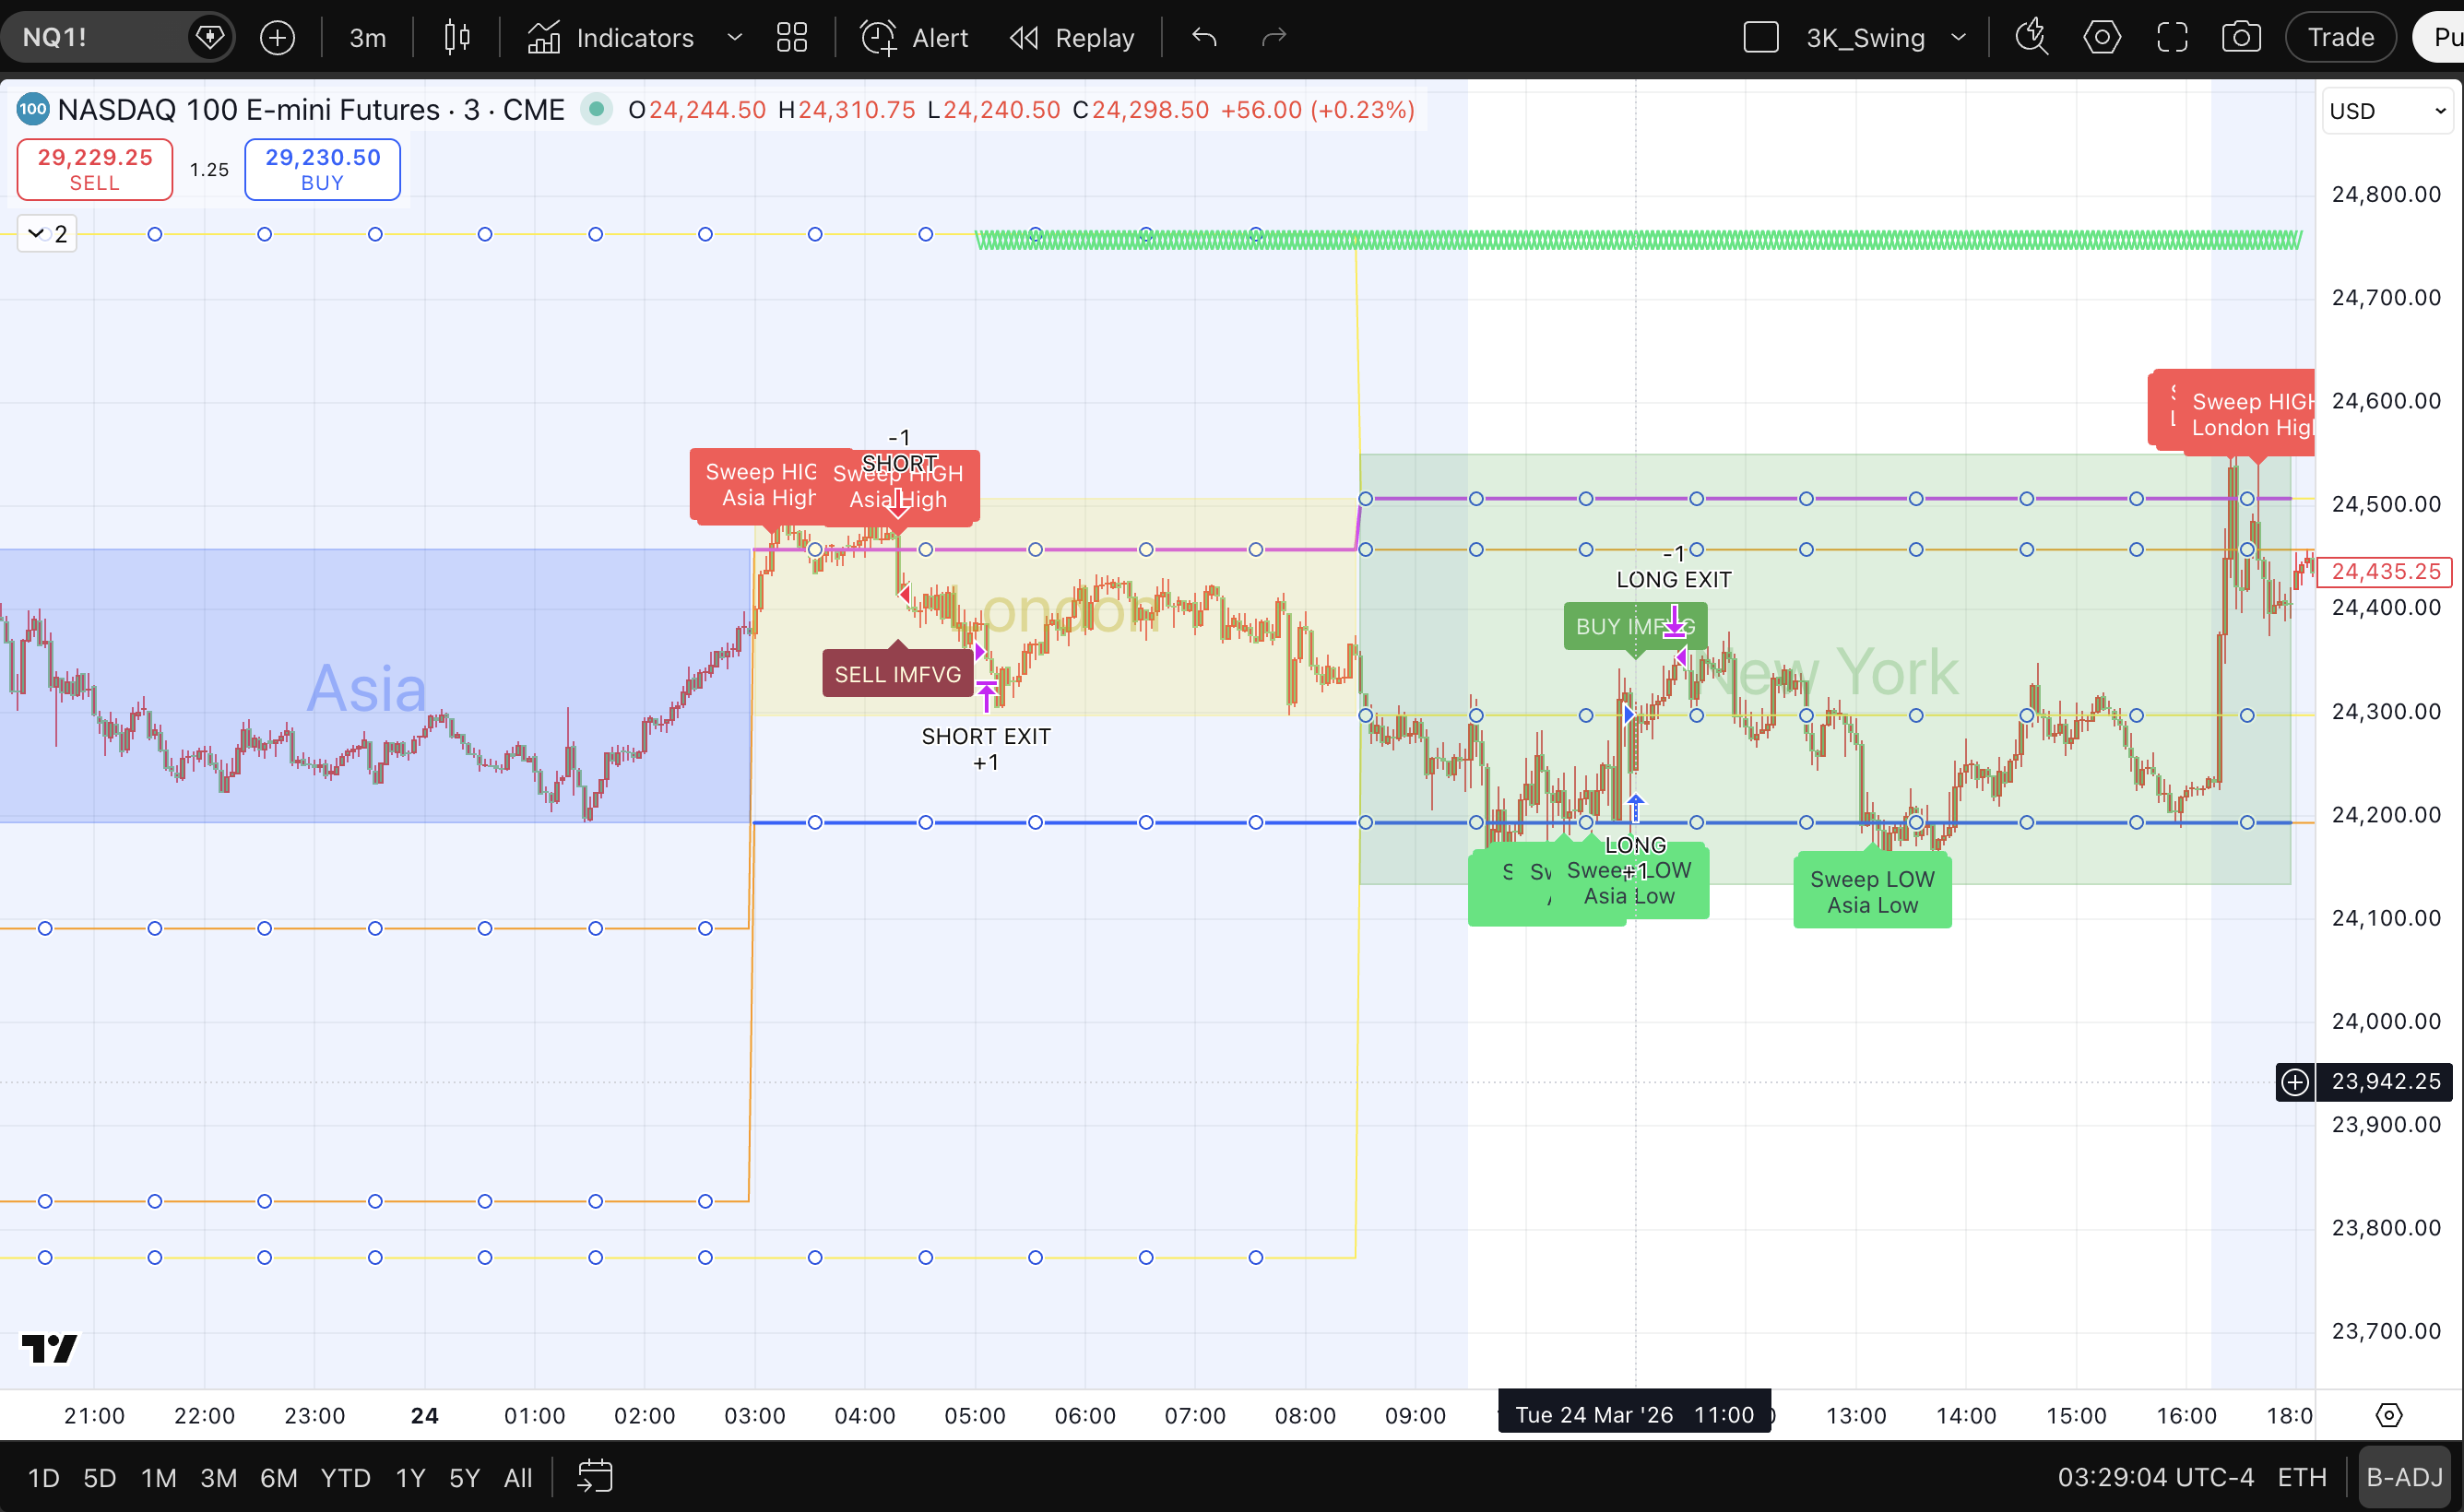2464x1512 pixels.
Task: Select the SELL IMFVG label
Action: coord(898,674)
